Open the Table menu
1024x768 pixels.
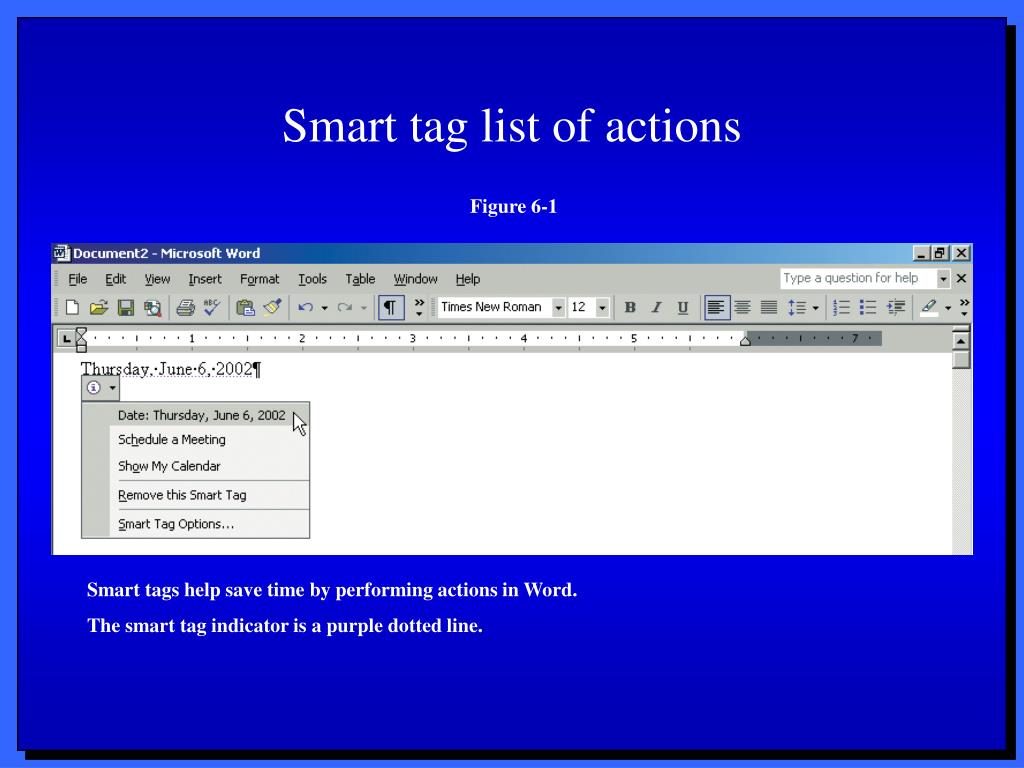pyautogui.click(x=360, y=279)
